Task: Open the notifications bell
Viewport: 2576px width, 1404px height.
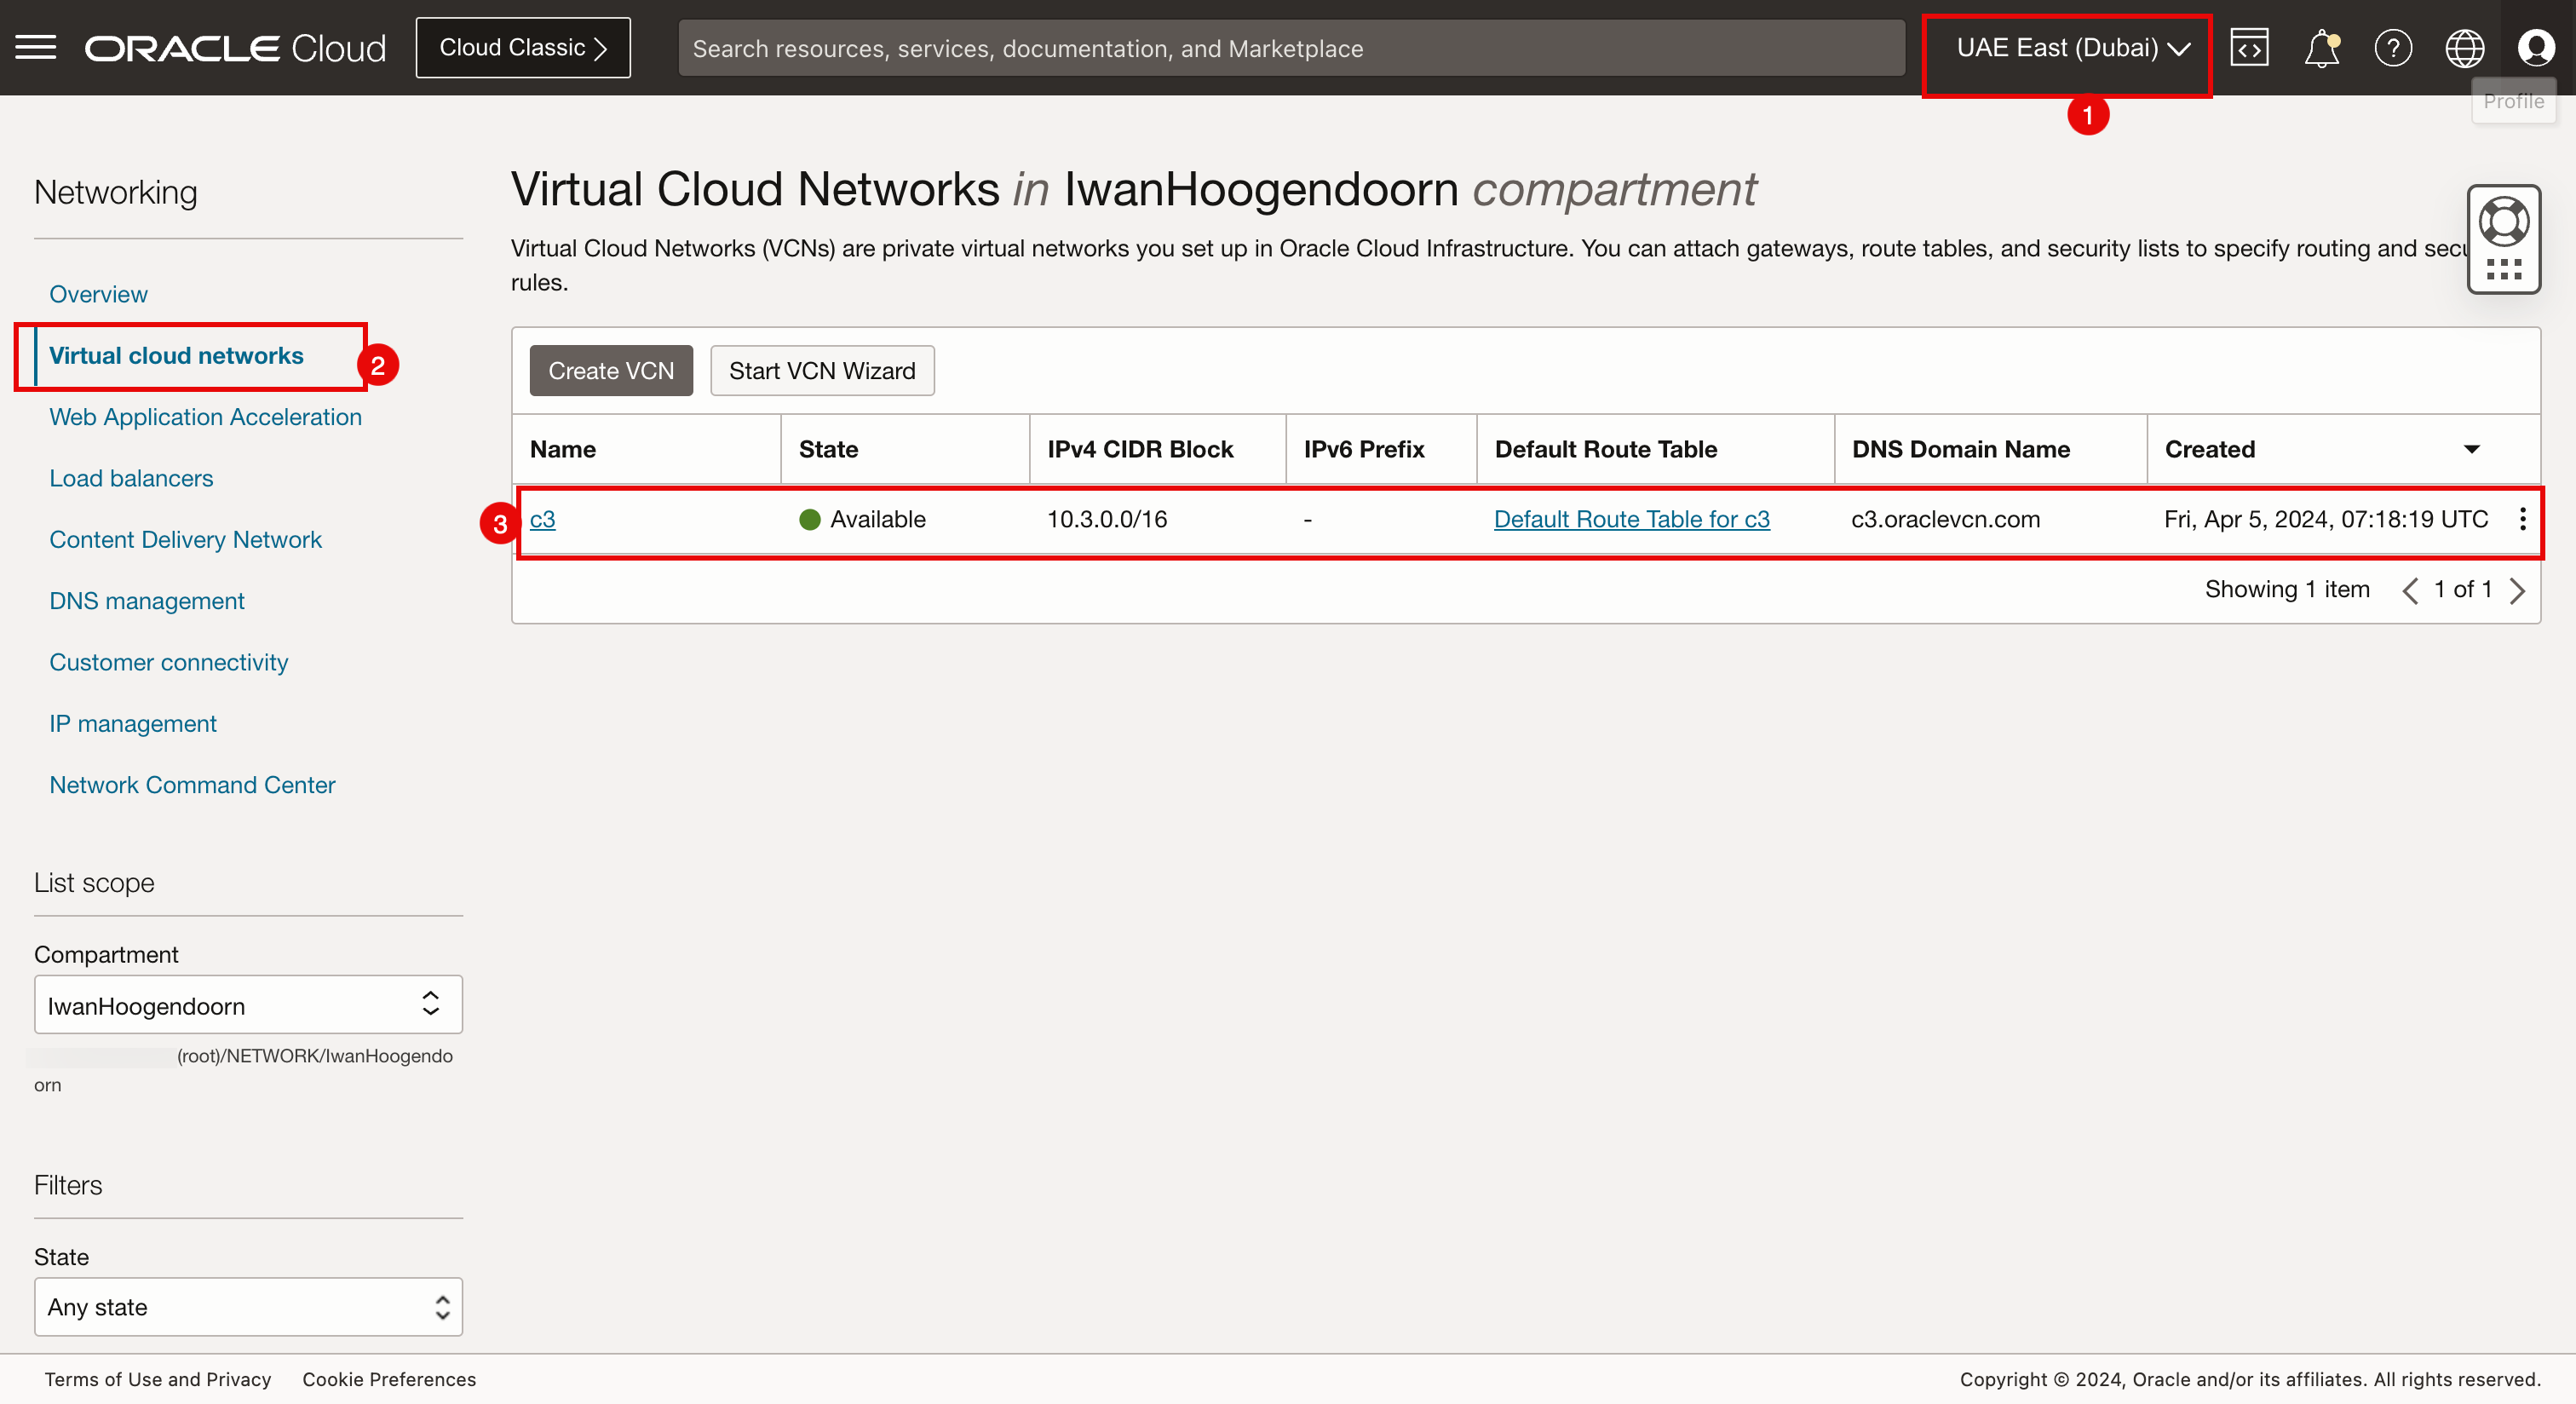Action: (x=2321, y=48)
